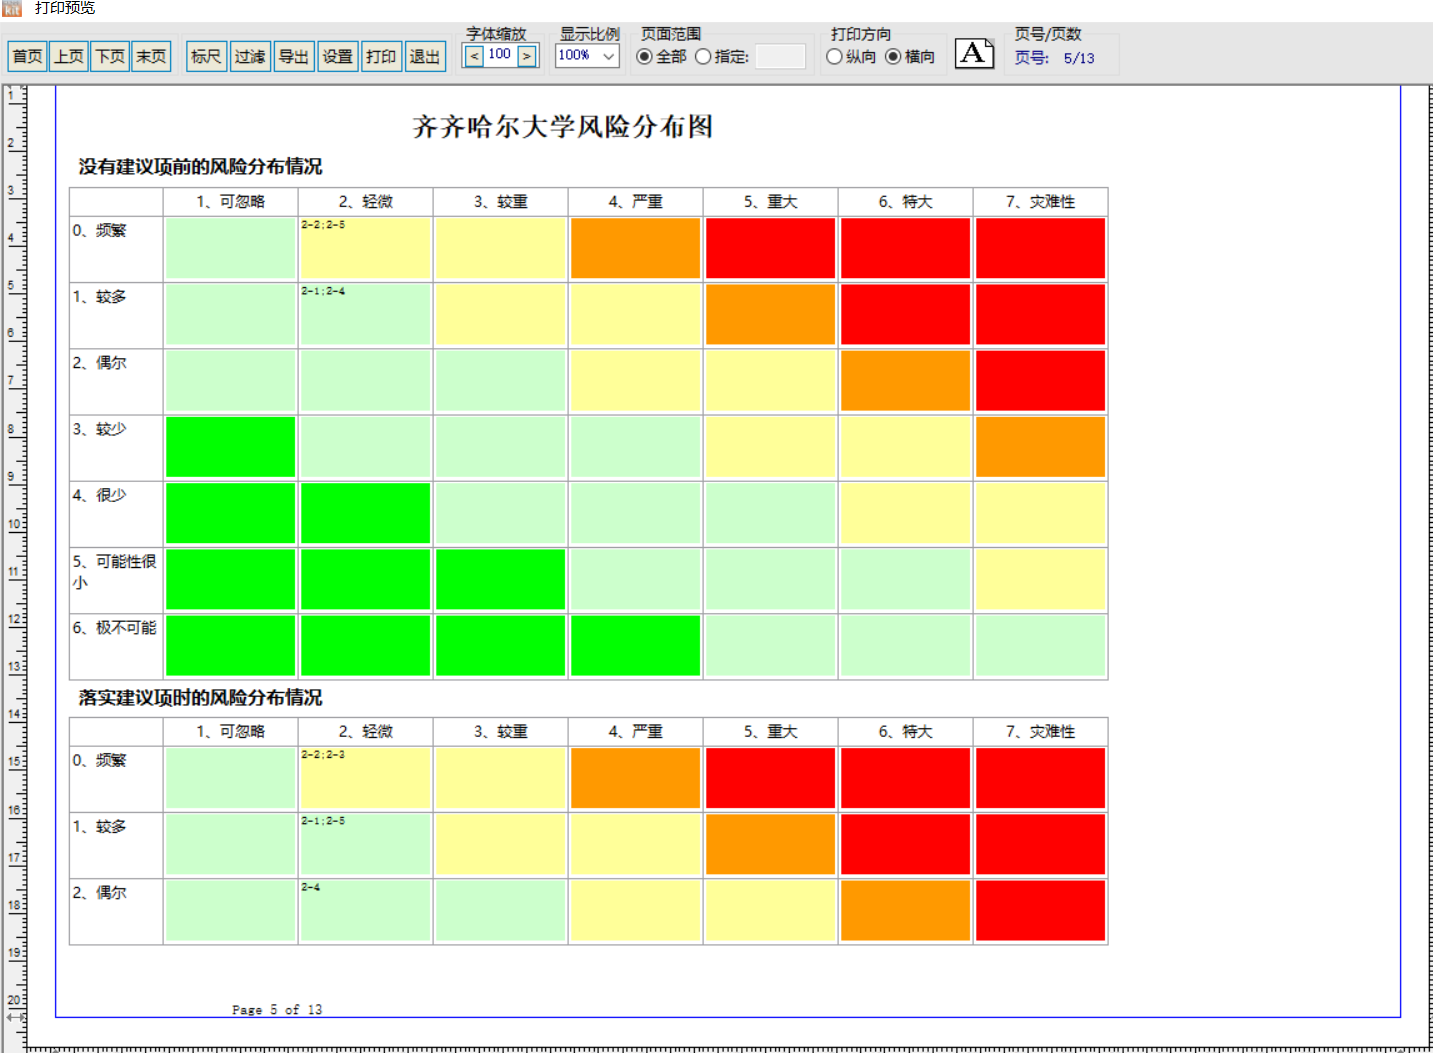The width and height of the screenshot is (1433, 1053).
Task: Click cell containing 2-2;2-3
Action: [x=365, y=779]
